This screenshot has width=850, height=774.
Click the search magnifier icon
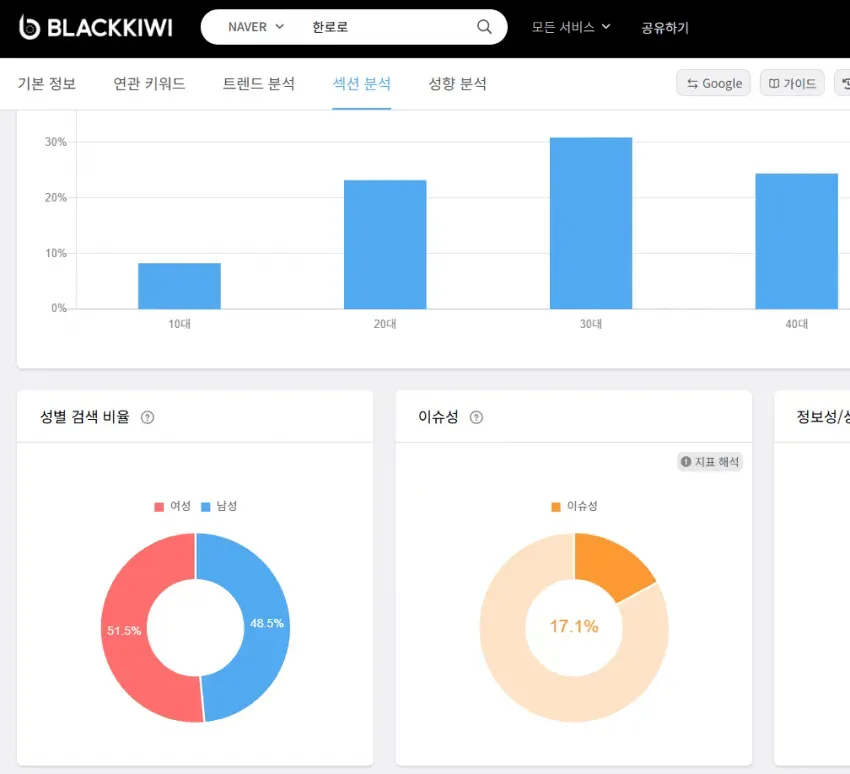pyautogui.click(x=484, y=27)
